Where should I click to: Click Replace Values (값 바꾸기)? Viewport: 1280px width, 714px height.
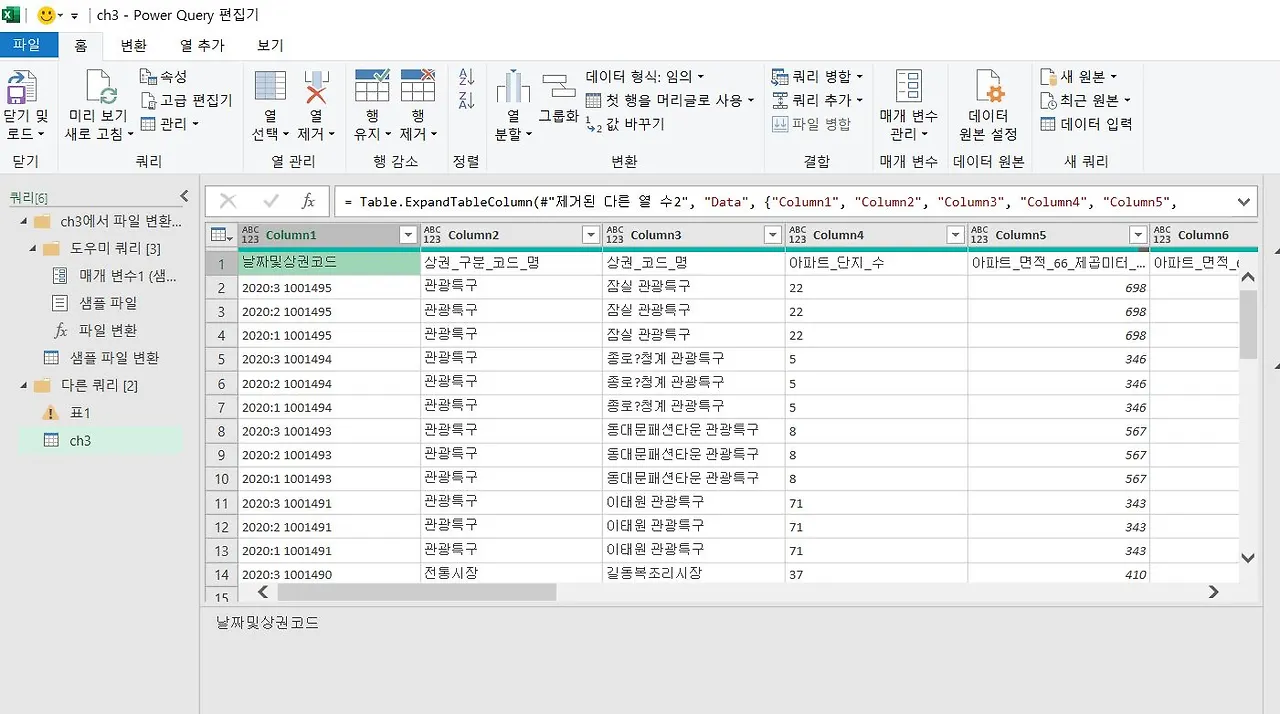tap(625, 124)
